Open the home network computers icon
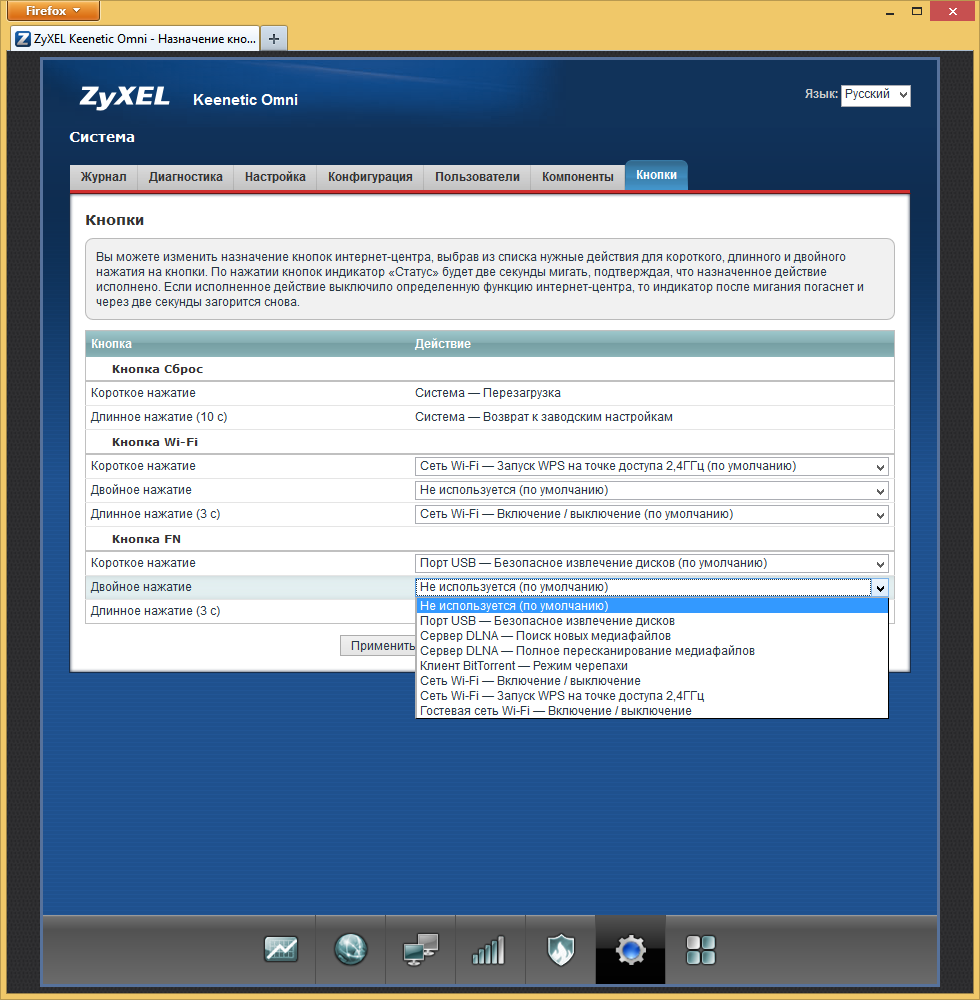The width and height of the screenshot is (980, 1000). click(x=420, y=950)
